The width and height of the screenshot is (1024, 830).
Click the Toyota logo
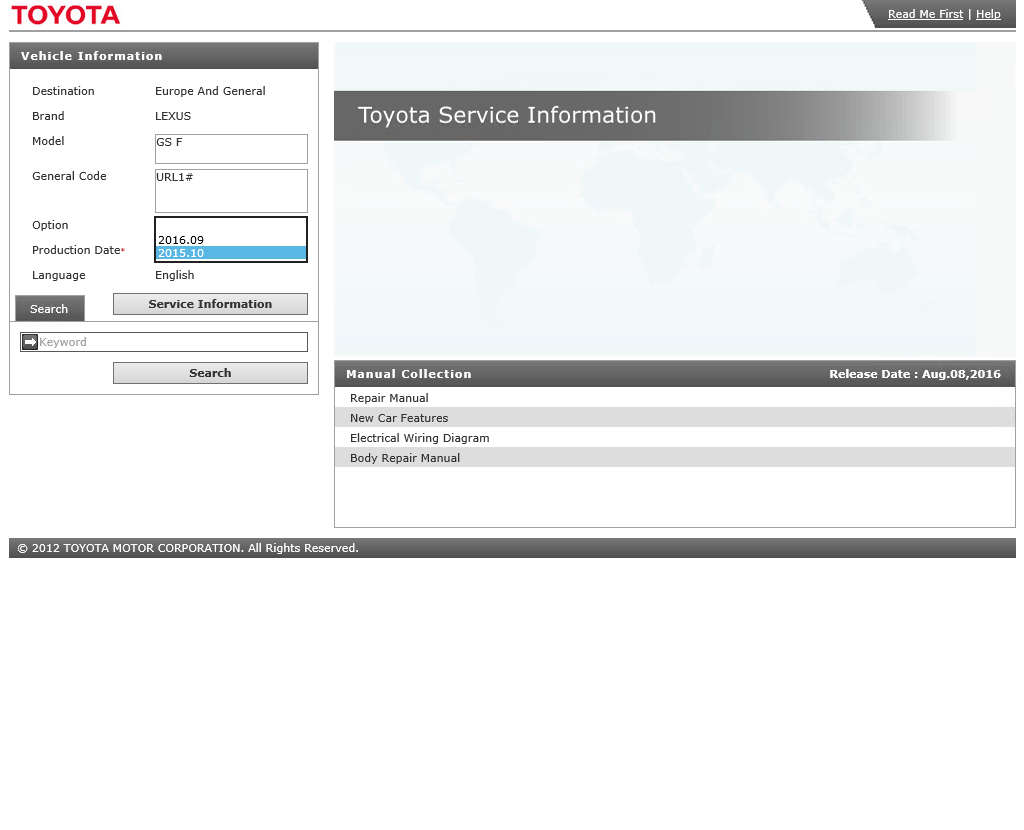[x=65, y=15]
